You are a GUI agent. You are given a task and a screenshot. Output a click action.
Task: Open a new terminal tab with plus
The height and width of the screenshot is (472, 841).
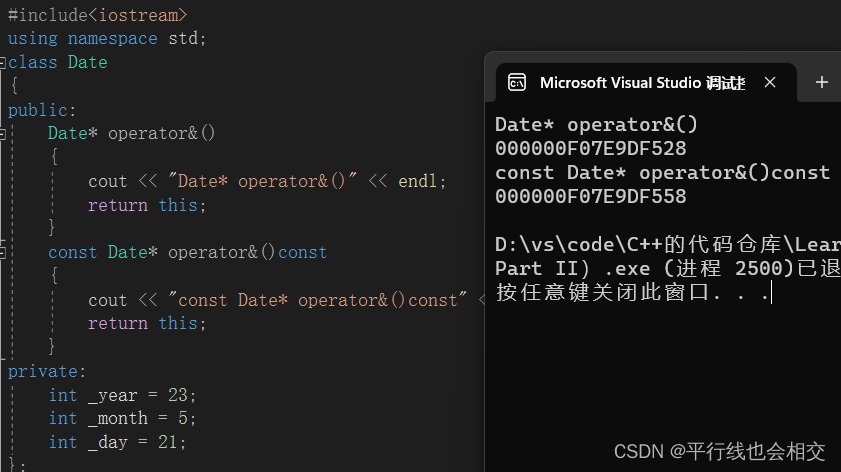coord(822,83)
